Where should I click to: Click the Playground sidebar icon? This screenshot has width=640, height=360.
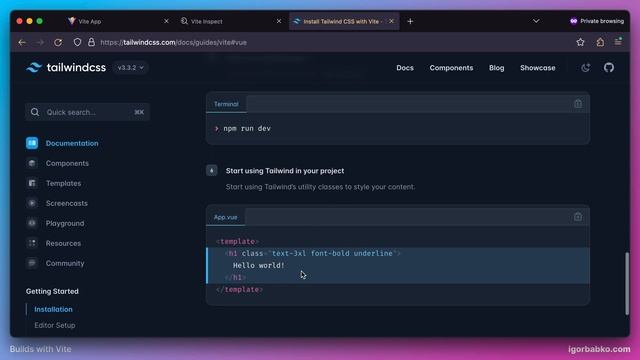(32, 223)
